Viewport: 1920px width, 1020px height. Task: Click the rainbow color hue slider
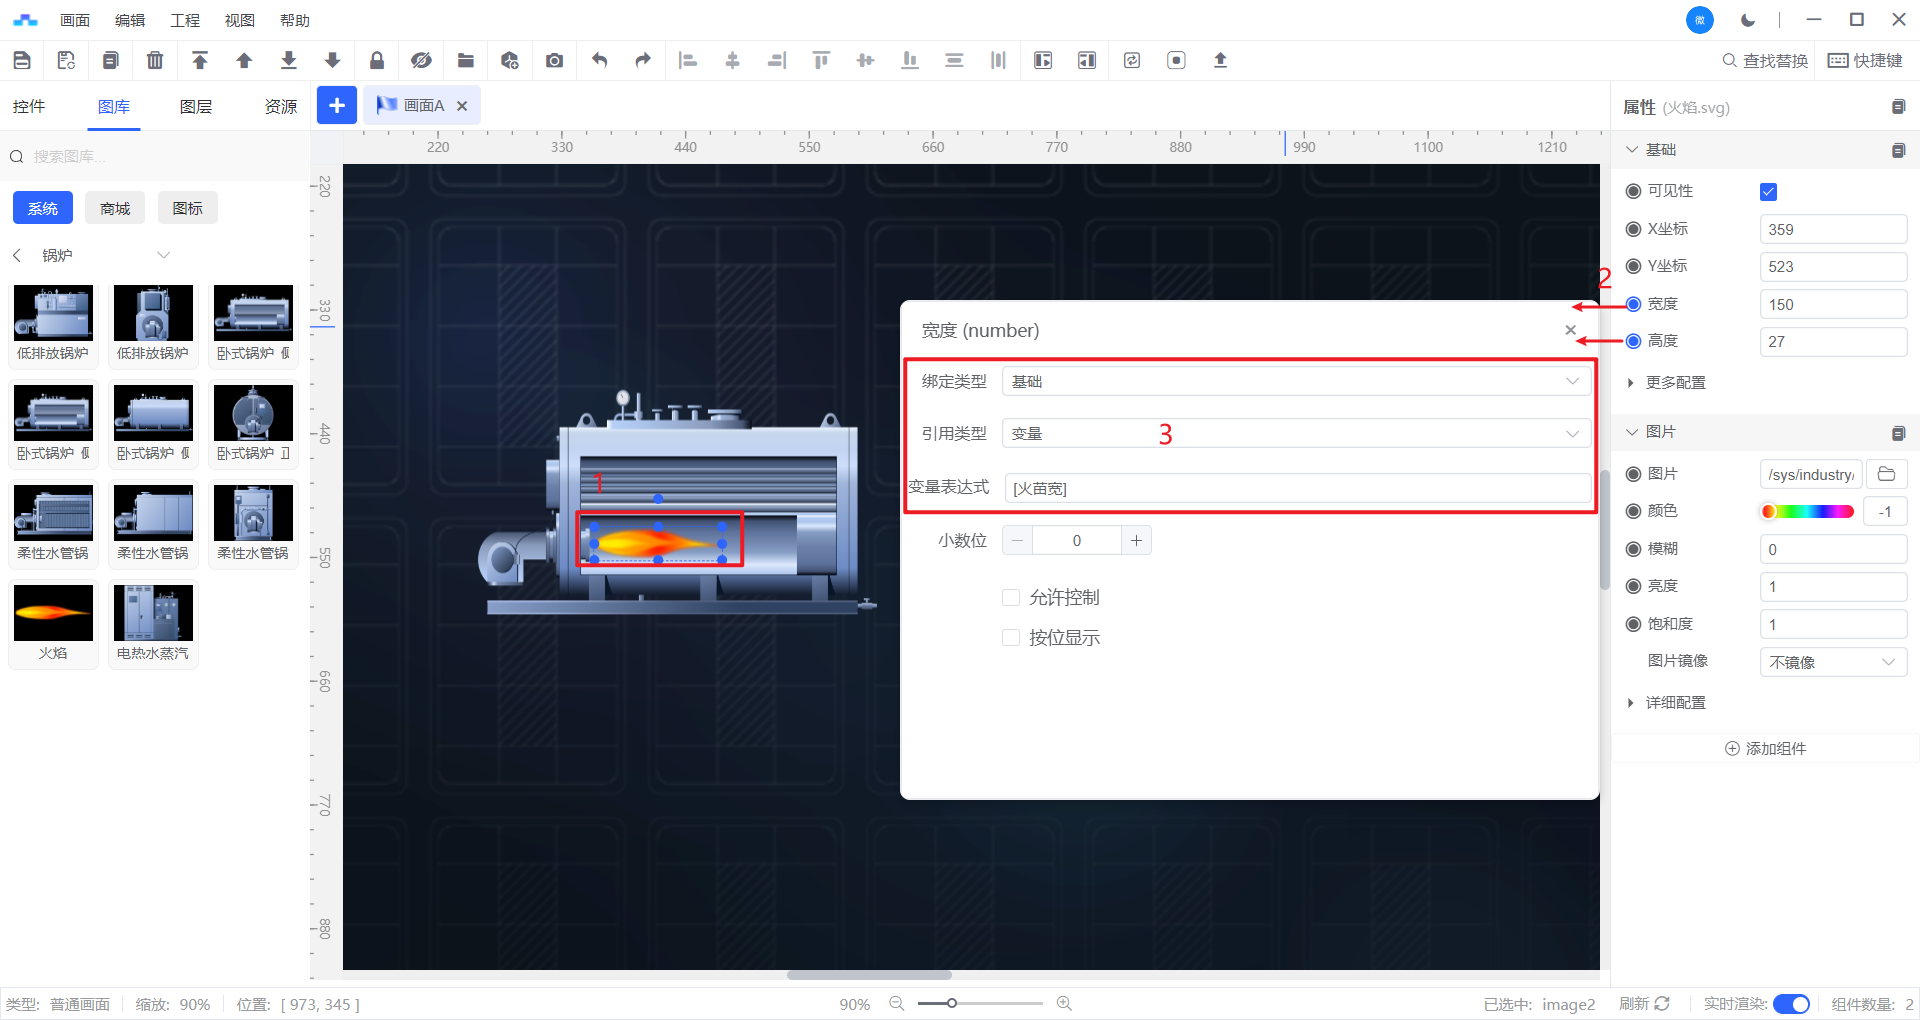click(x=1807, y=512)
